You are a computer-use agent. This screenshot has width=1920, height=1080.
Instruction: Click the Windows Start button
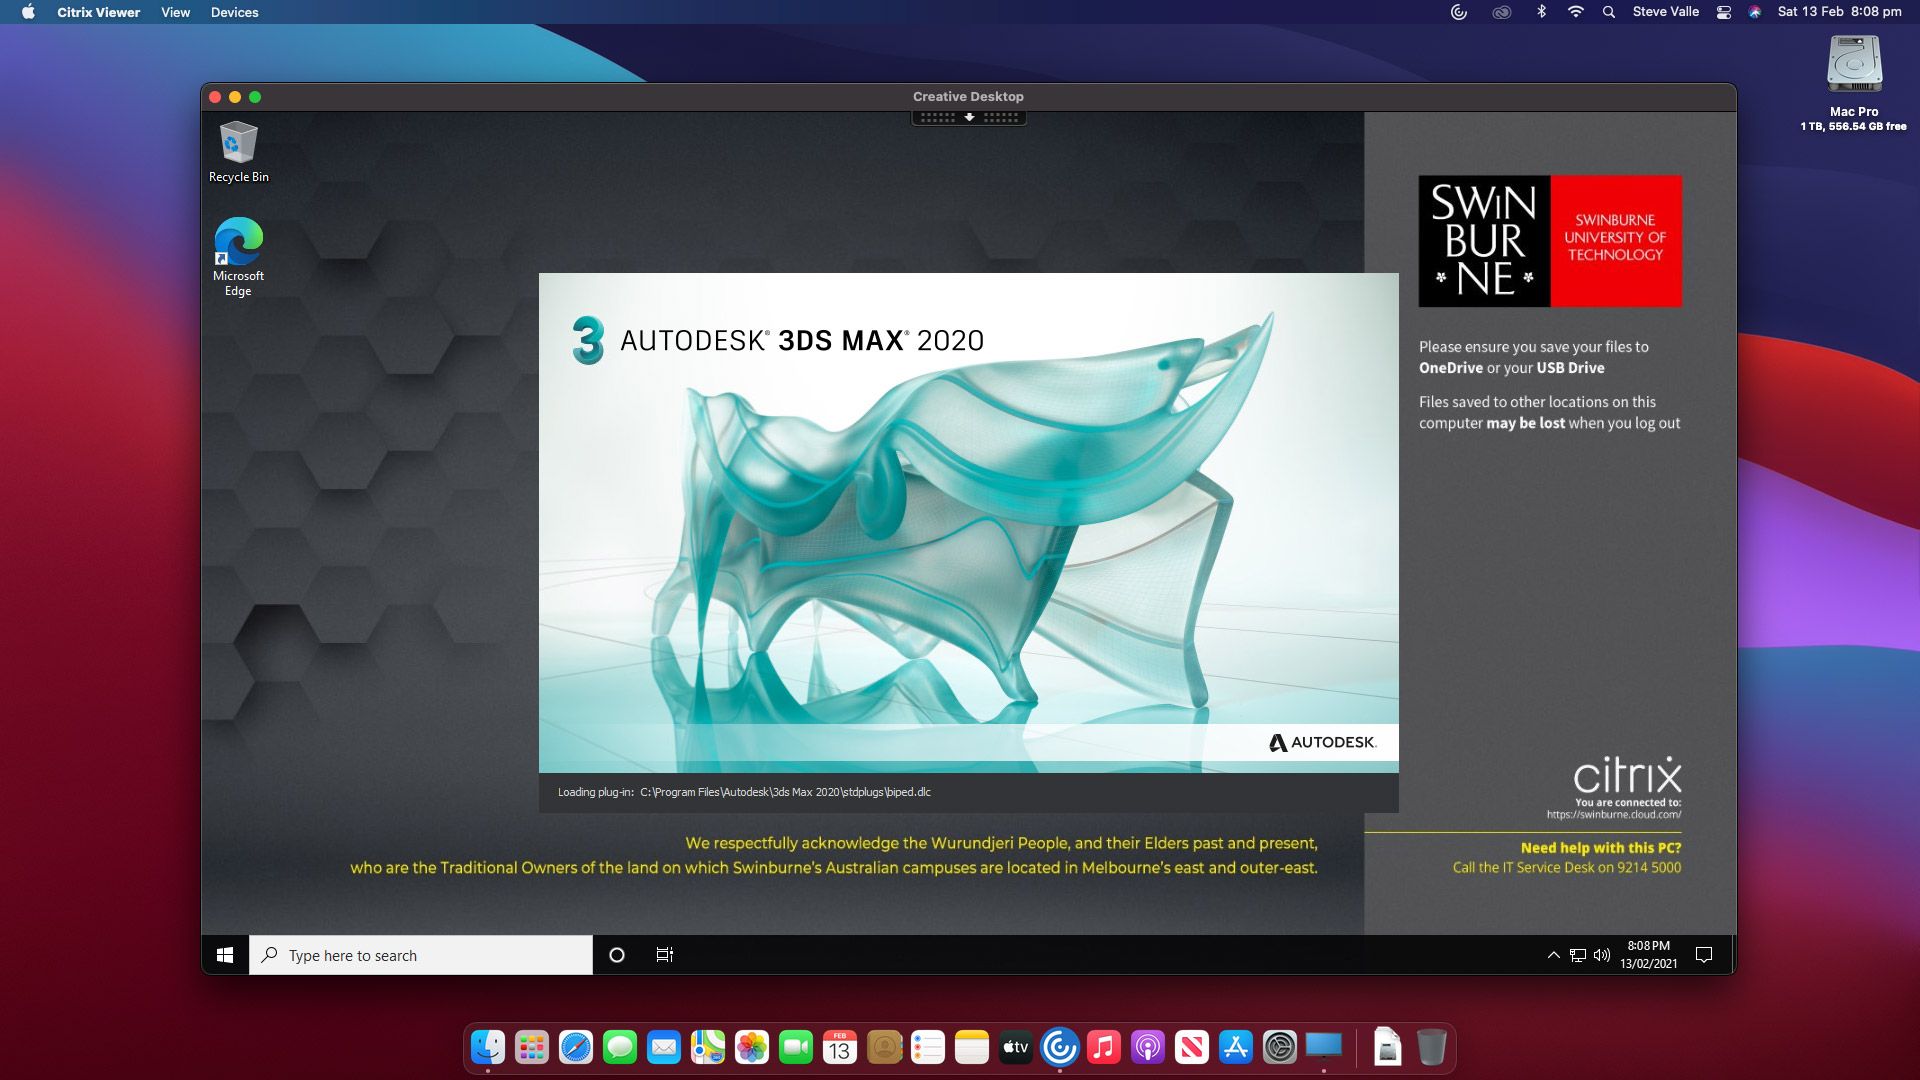click(x=225, y=955)
